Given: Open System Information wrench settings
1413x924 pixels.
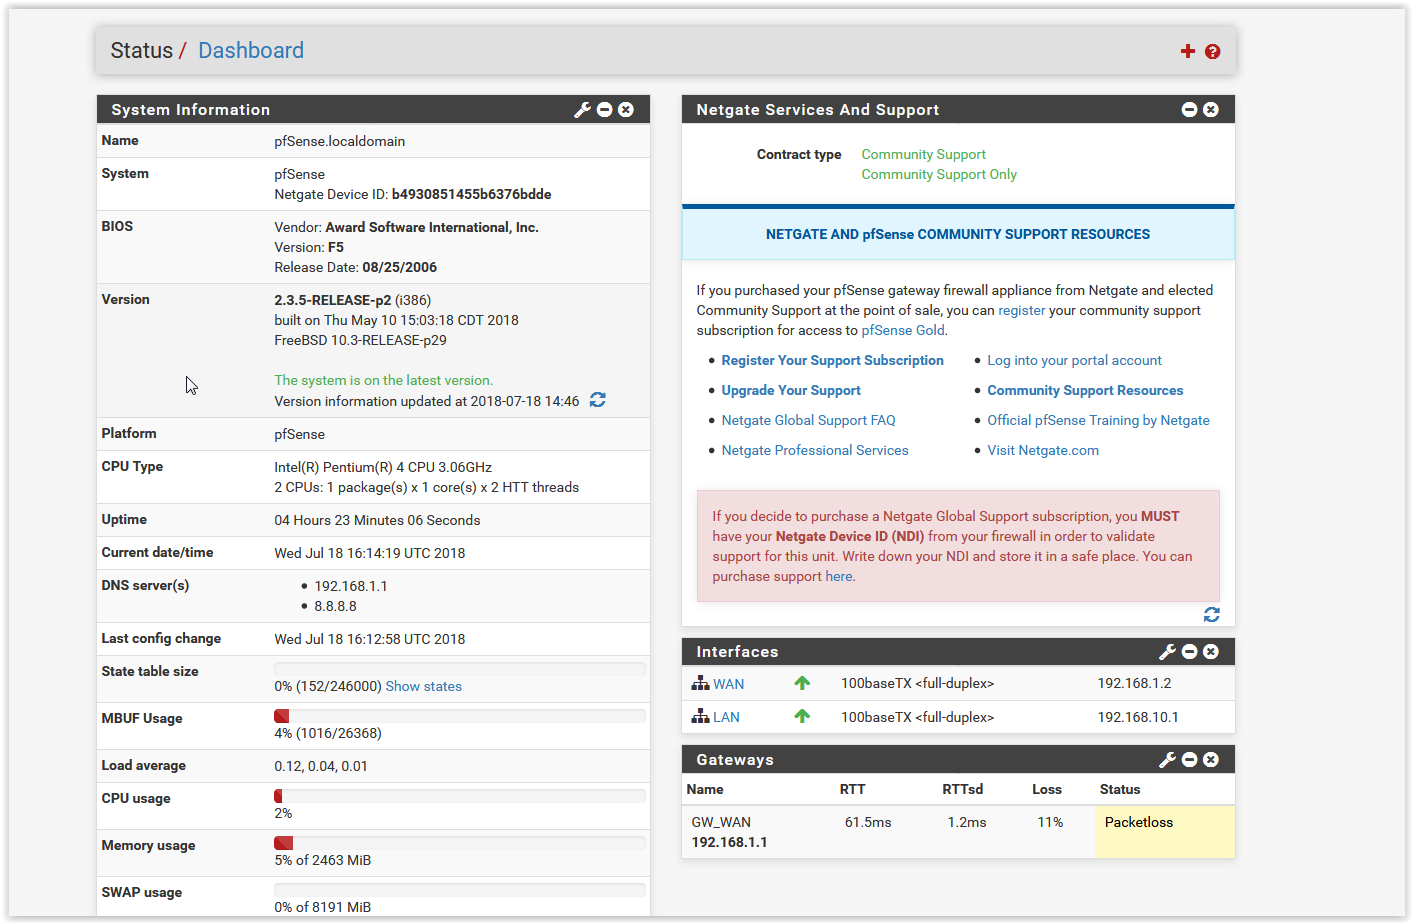Looking at the screenshot, I should pyautogui.click(x=582, y=110).
